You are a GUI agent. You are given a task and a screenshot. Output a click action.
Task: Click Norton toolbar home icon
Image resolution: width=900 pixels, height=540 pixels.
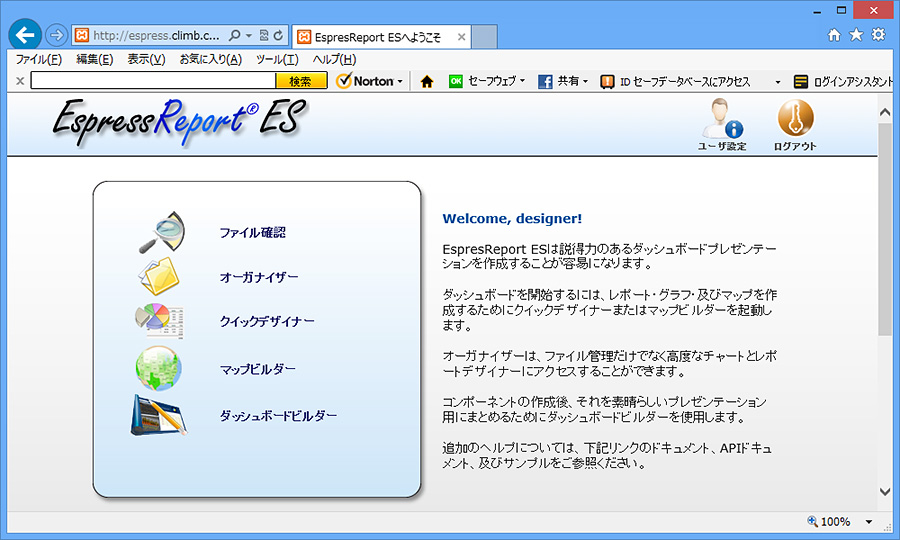point(426,81)
